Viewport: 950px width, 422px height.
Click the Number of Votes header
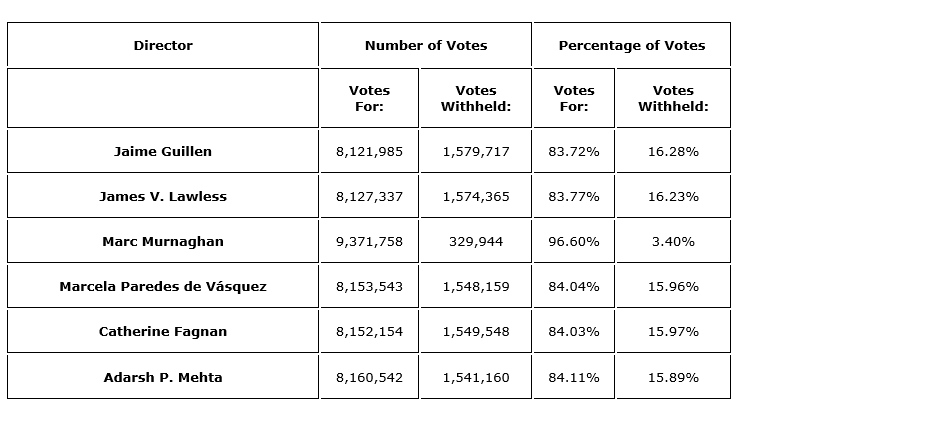coord(426,45)
